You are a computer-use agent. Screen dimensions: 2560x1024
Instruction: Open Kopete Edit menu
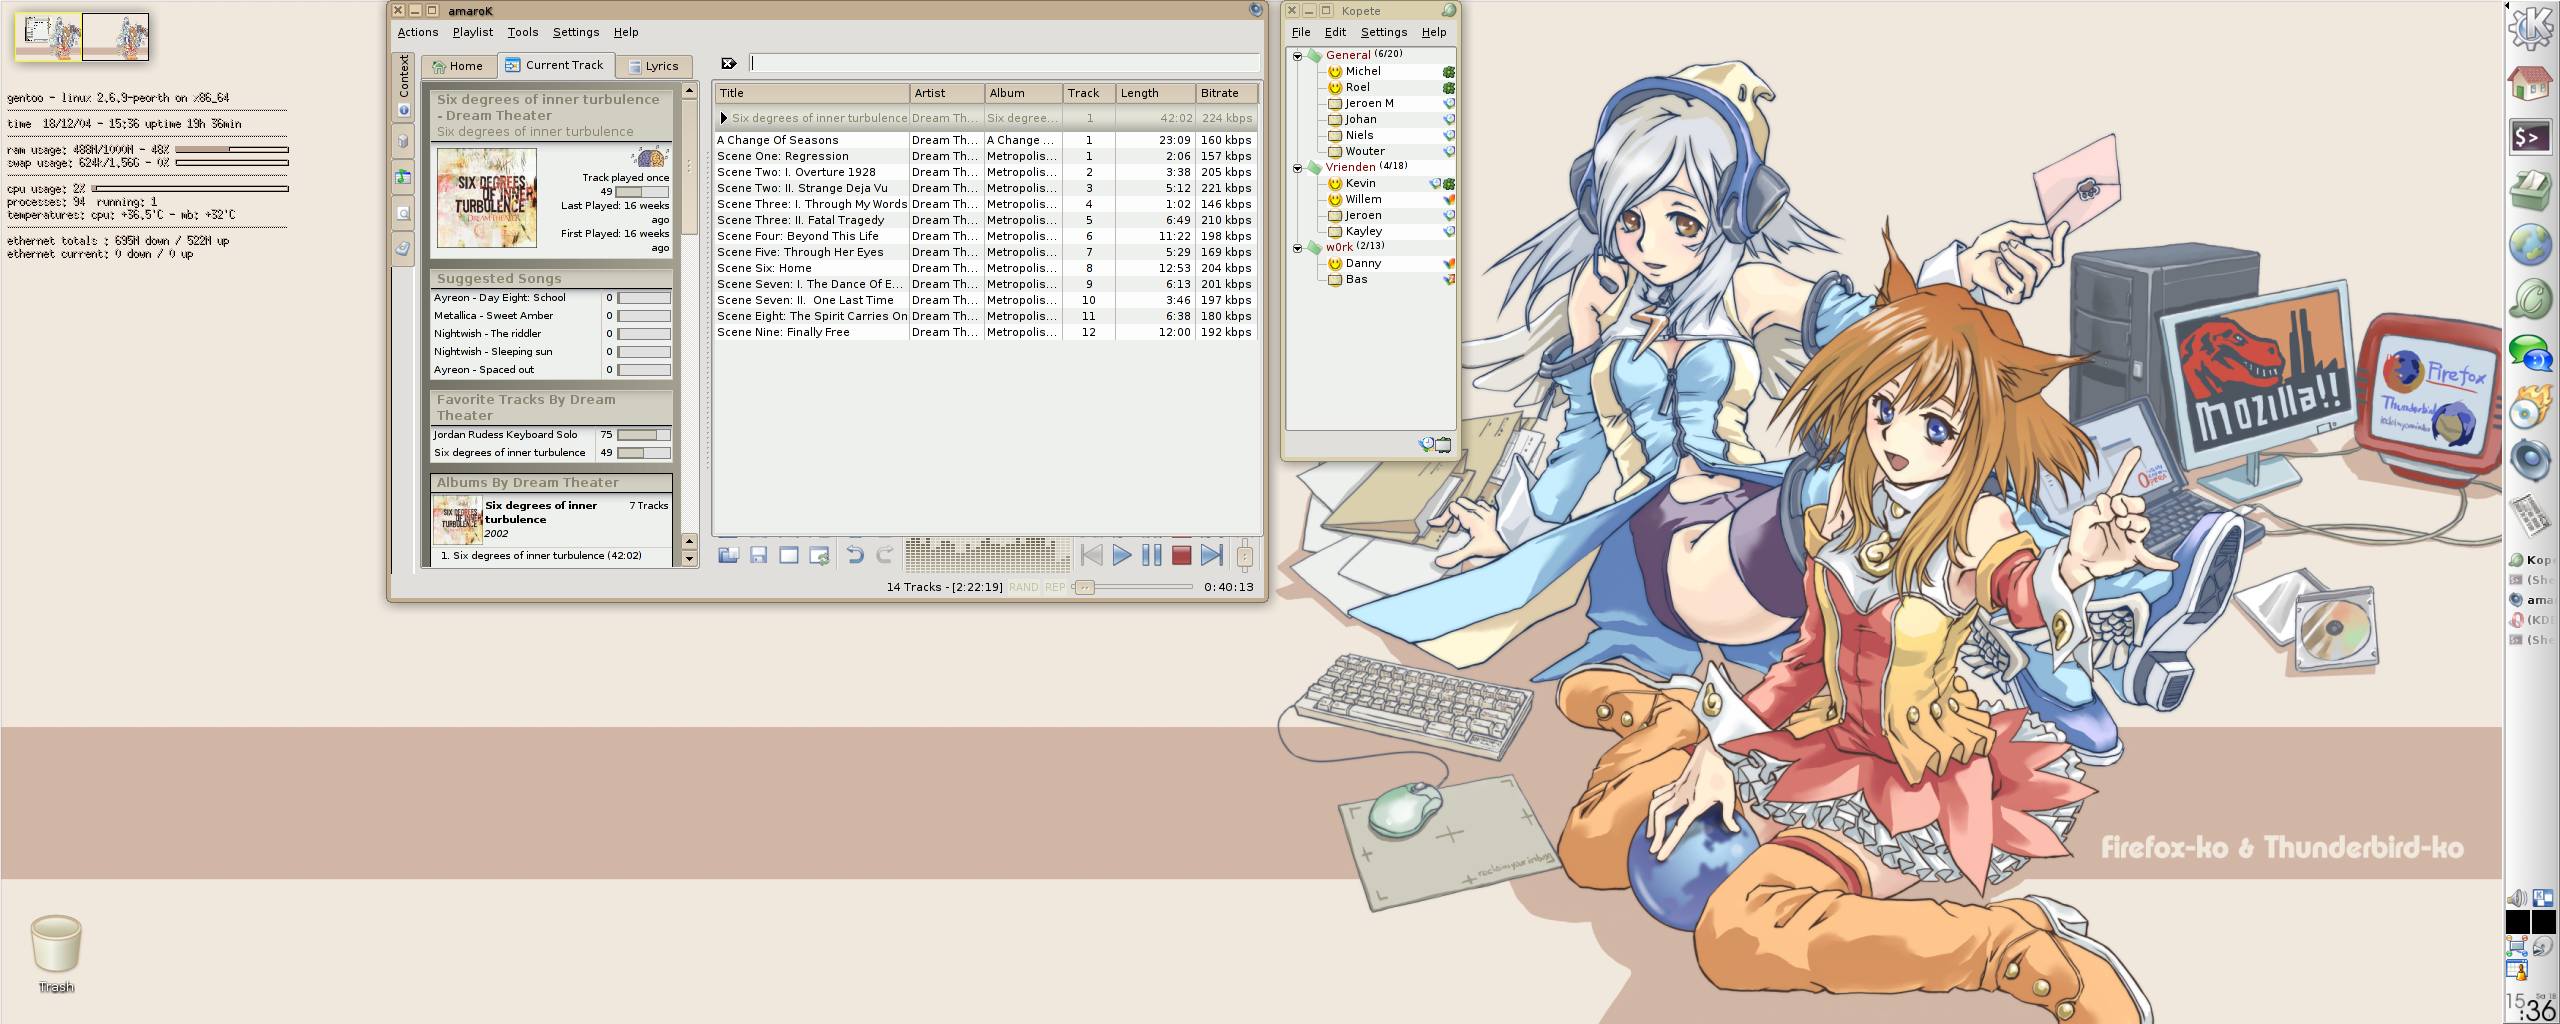(x=1335, y=32)
